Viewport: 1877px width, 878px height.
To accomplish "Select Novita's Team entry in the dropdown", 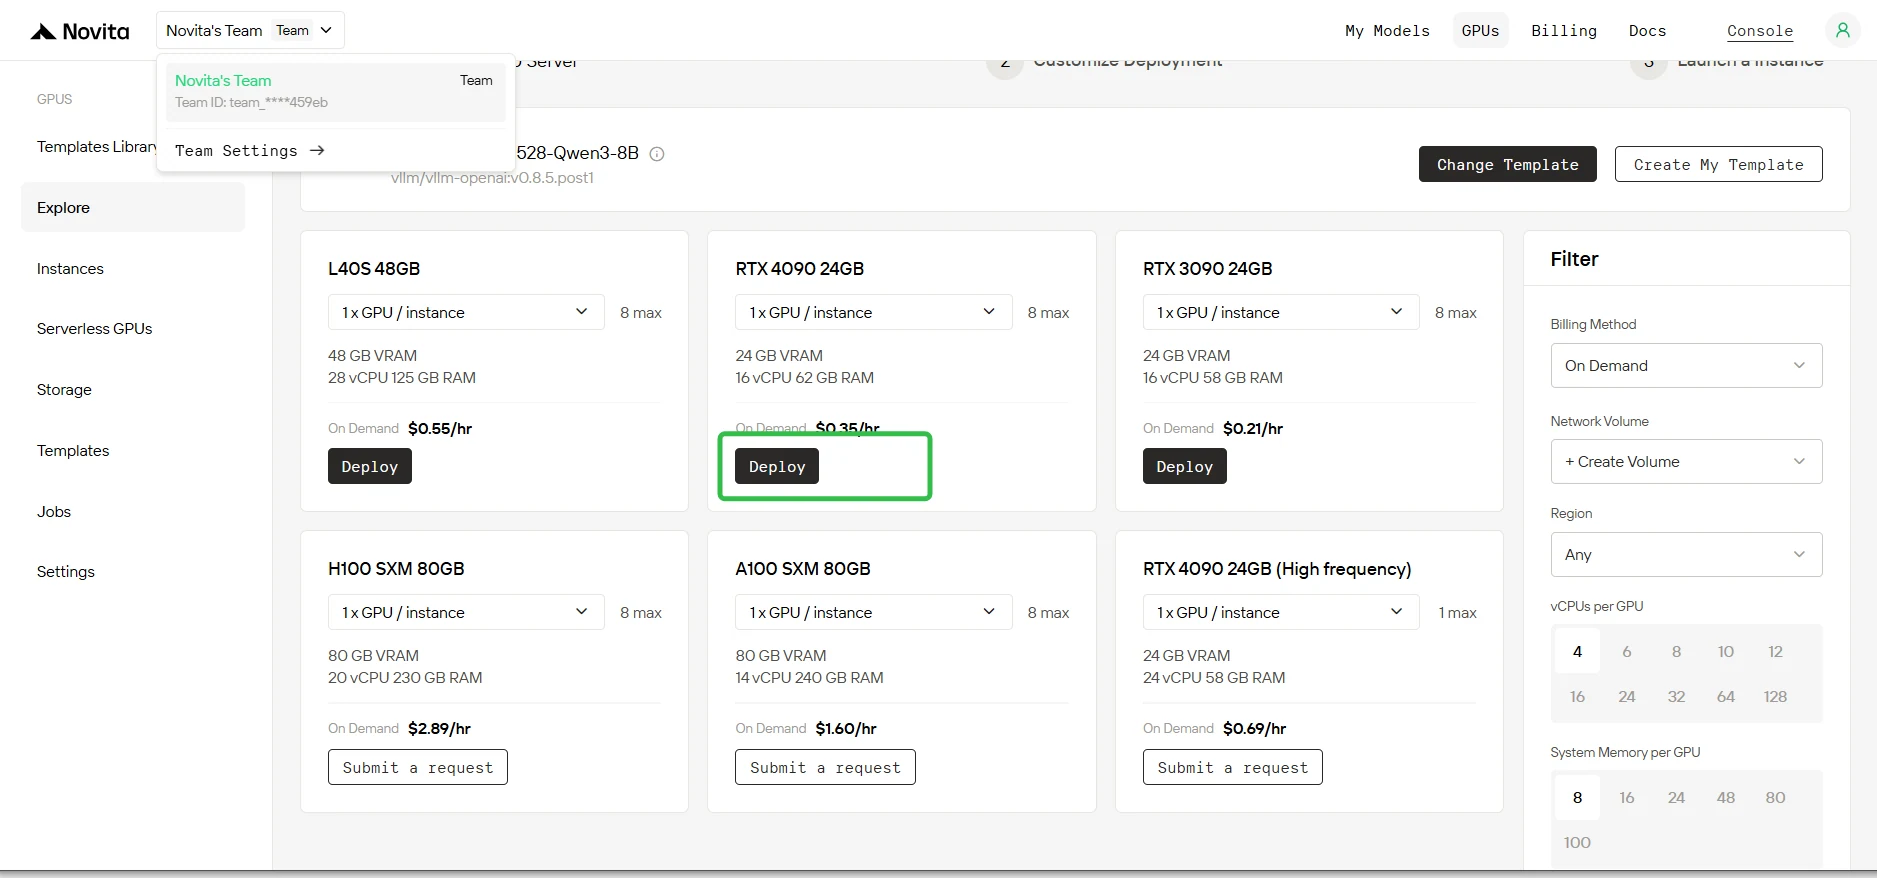I will click(335, 91).
